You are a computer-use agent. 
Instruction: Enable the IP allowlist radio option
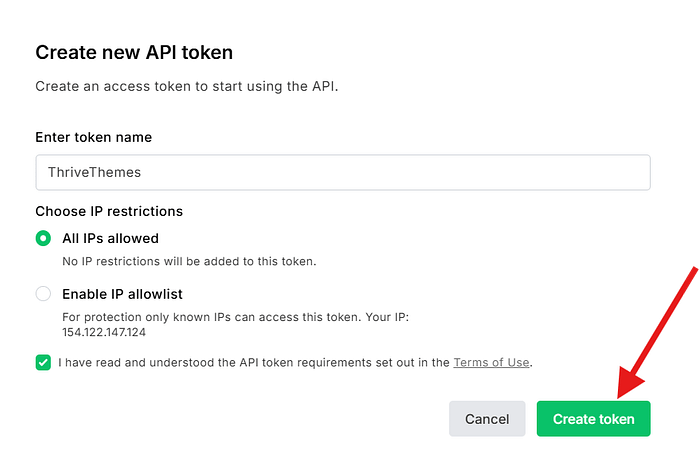(x=43, y=294)
